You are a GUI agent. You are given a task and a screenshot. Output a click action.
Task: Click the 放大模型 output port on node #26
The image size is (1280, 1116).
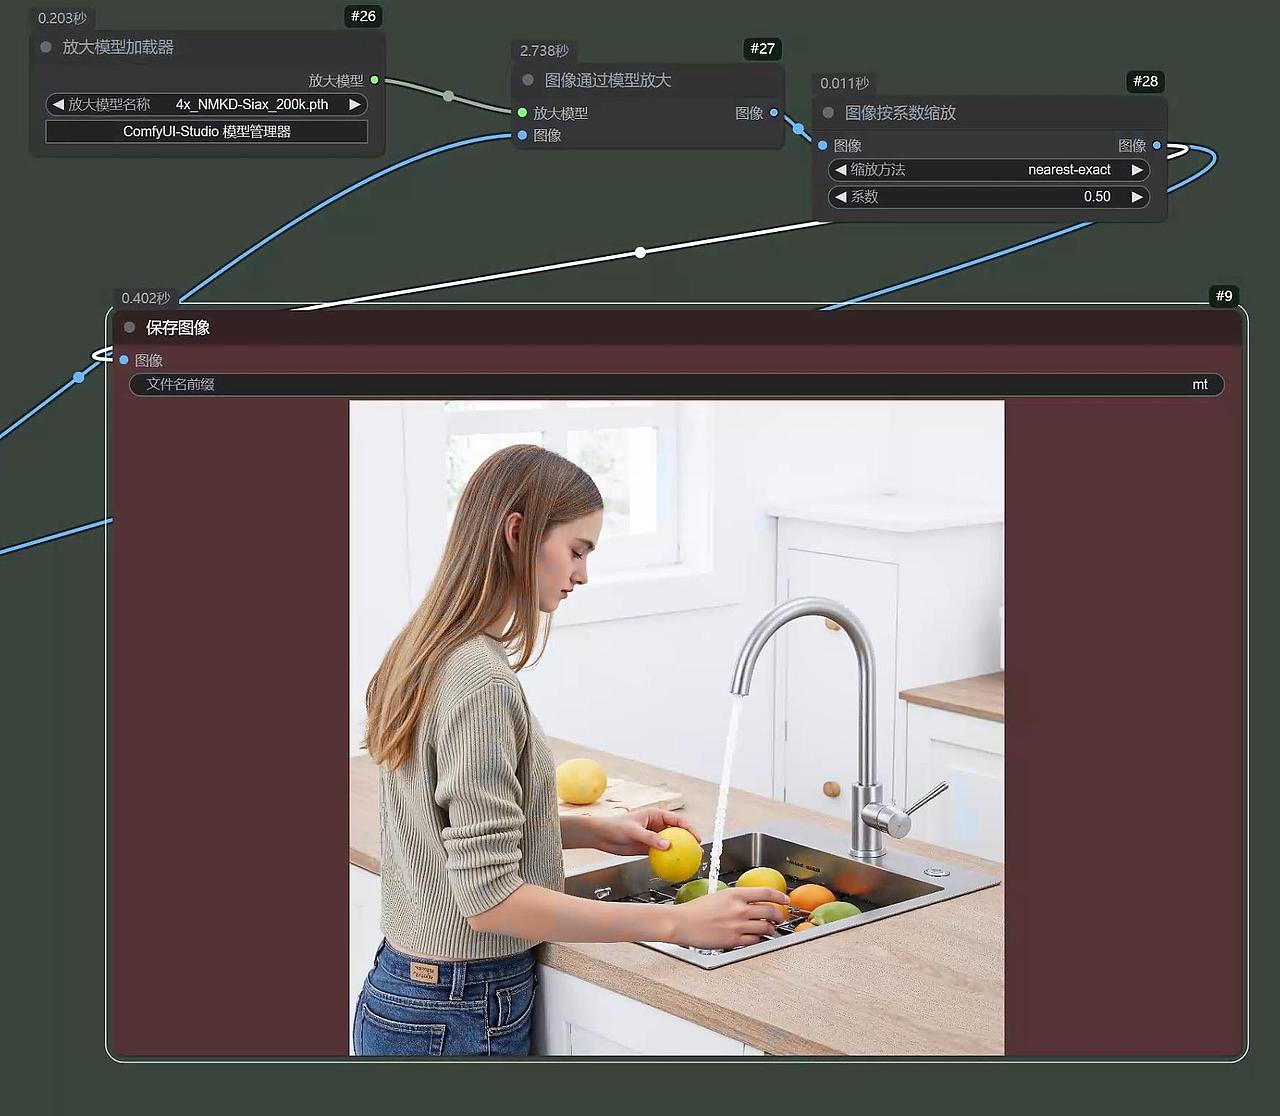(x=375, y=80)
